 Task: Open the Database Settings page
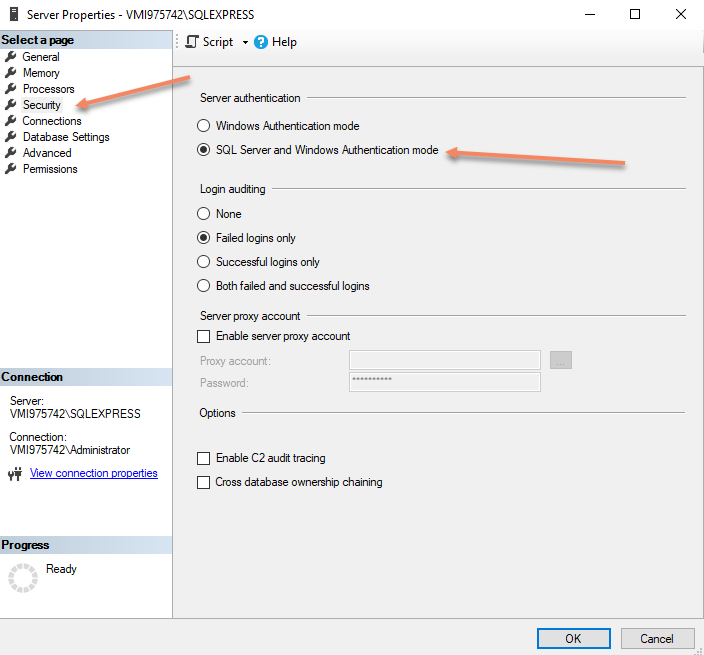(66, 137)
